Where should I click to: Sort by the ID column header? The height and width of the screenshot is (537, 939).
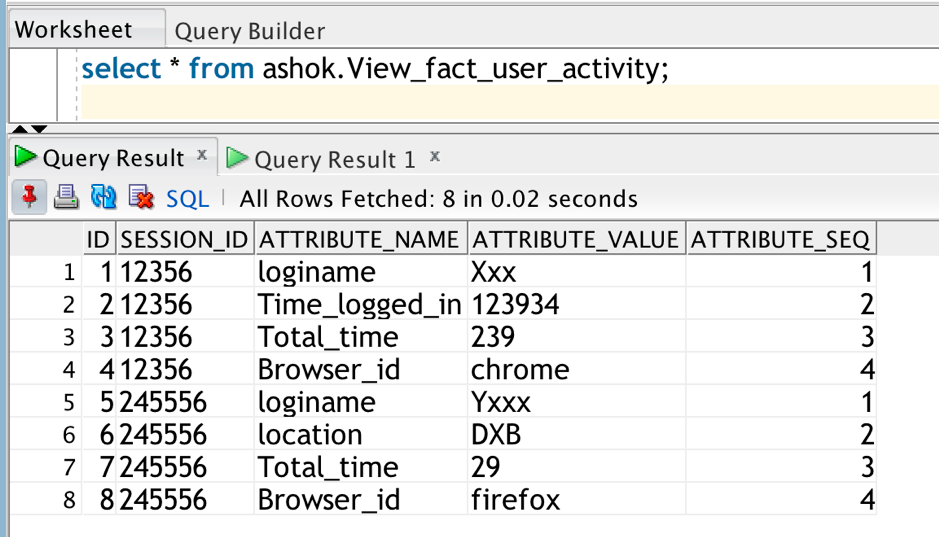pos(98,239)
